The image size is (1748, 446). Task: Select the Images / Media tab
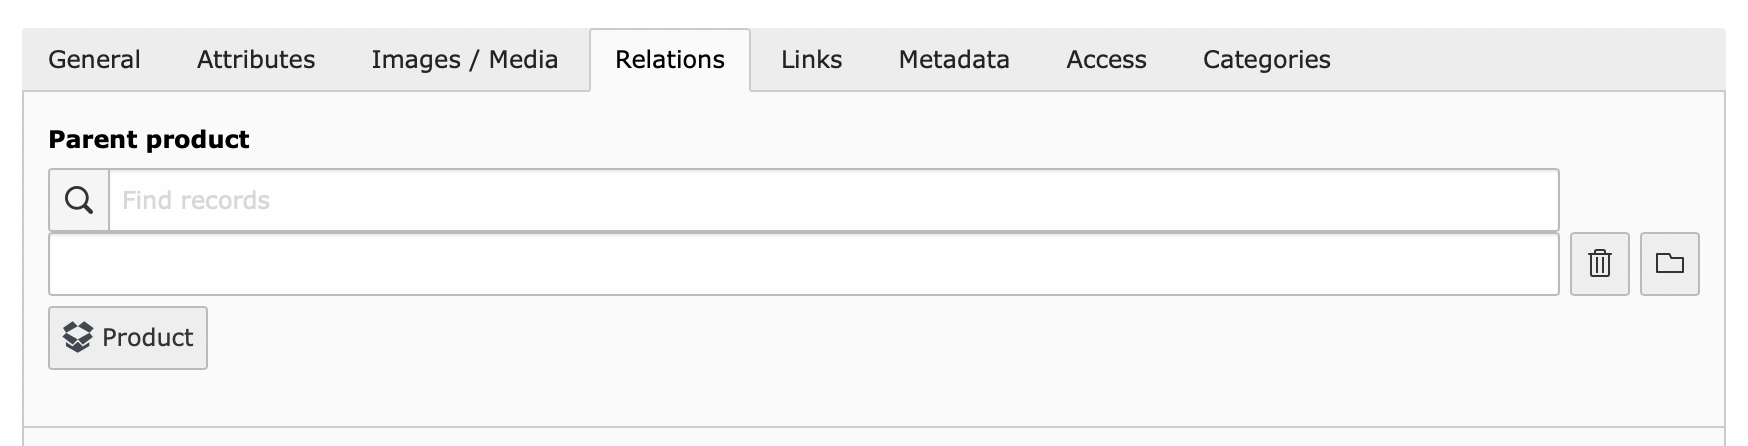pyautogui.click(x=465, y=60)
